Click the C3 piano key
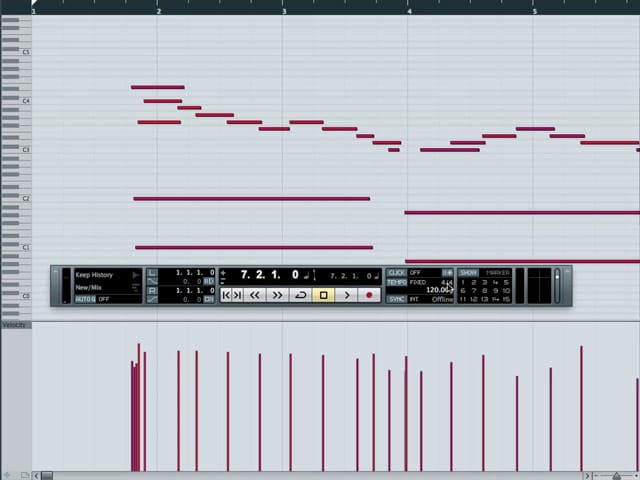 [16, 150]
